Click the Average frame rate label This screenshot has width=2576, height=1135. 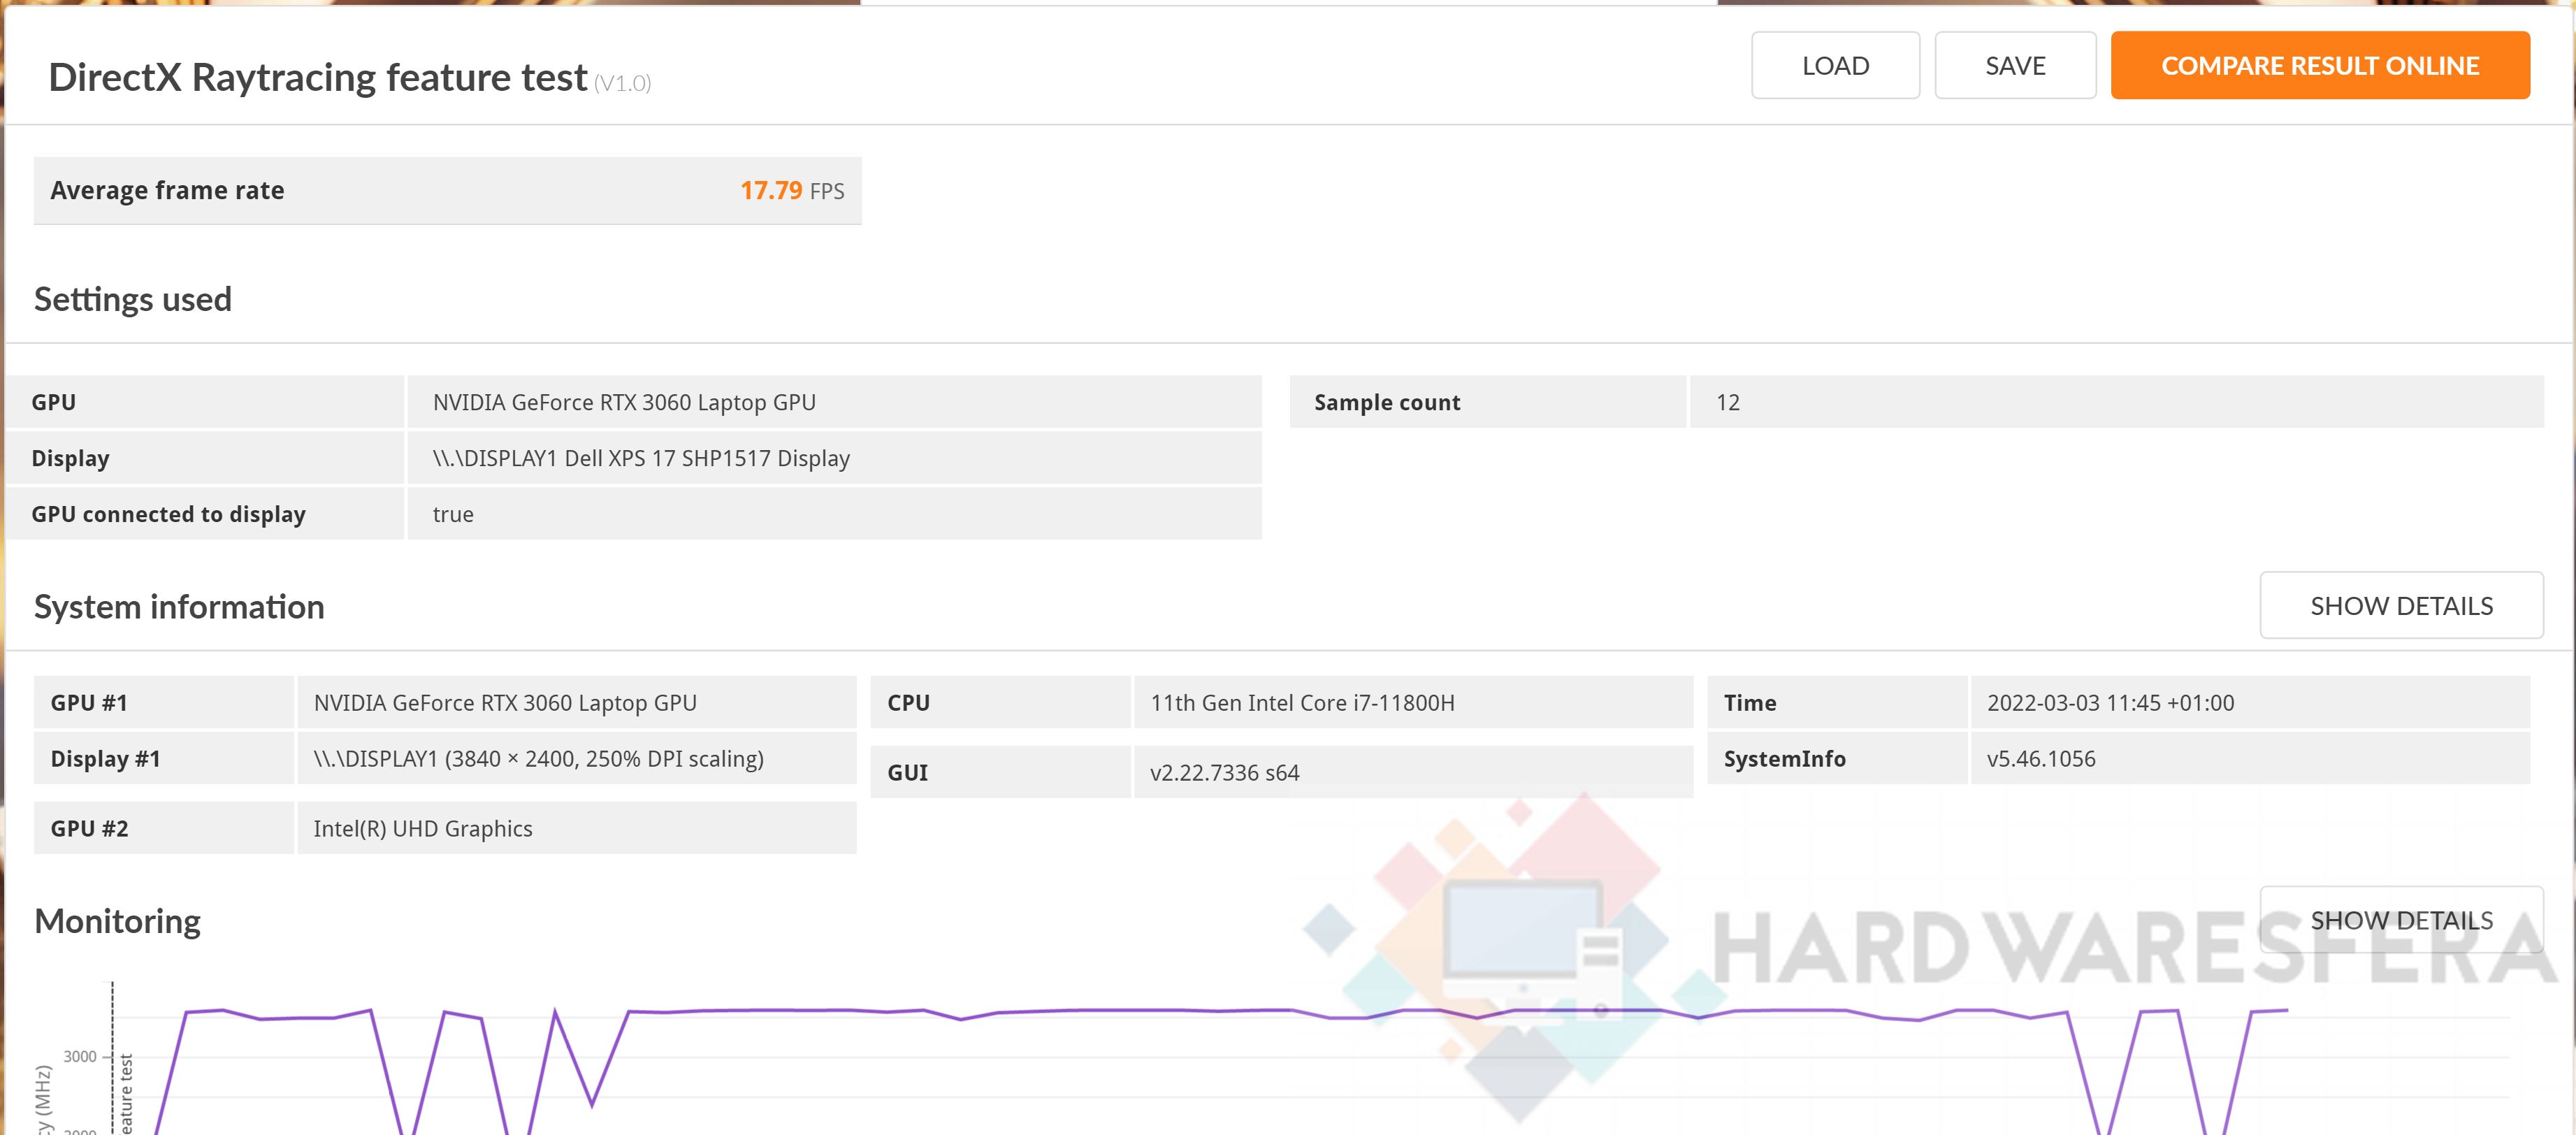point(167,191)
